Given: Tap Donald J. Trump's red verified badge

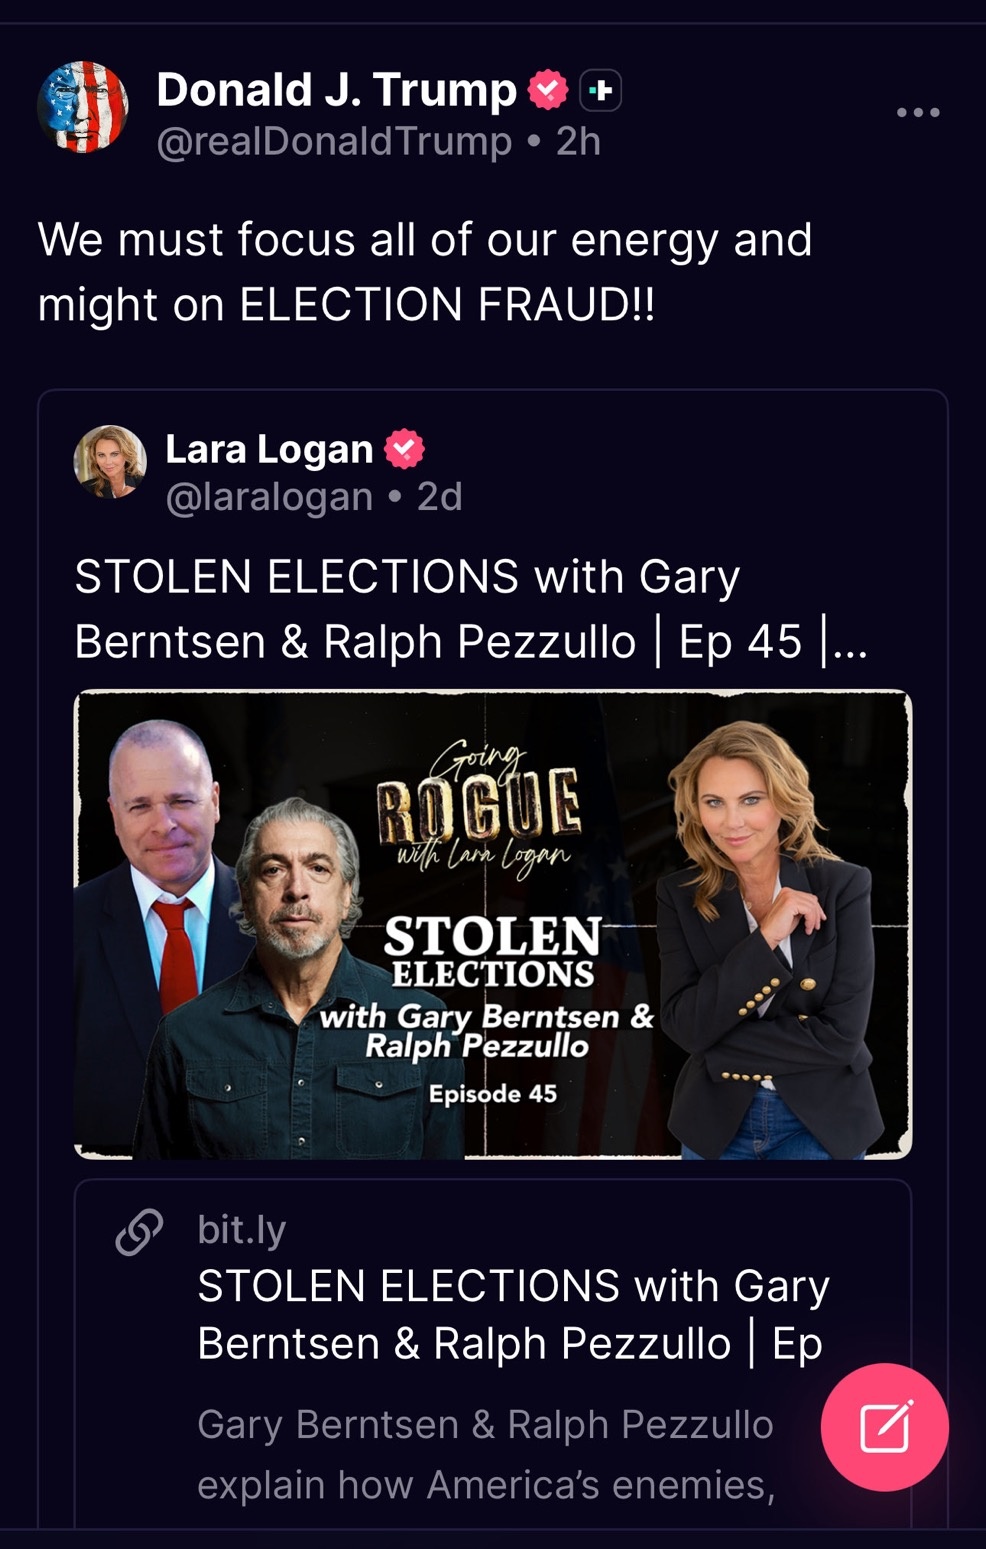Looking at the screenshot, I should 548,91.
